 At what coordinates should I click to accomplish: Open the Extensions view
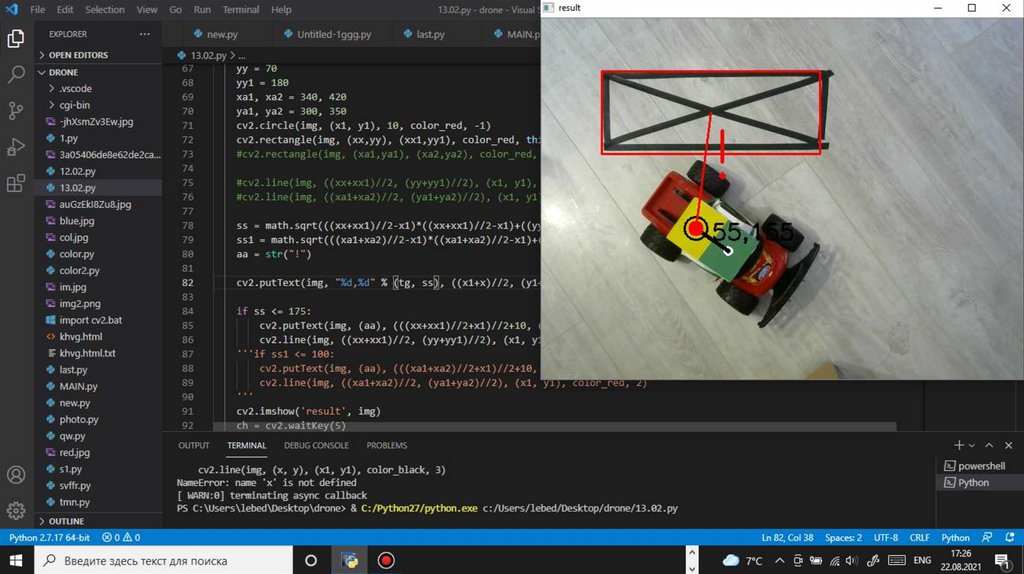click(x=16, y=184)
